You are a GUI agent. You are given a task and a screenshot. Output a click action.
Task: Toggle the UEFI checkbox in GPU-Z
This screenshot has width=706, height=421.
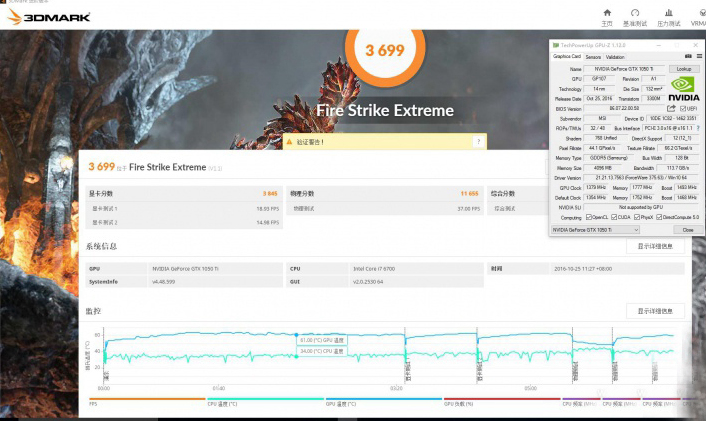click(683, 109)
